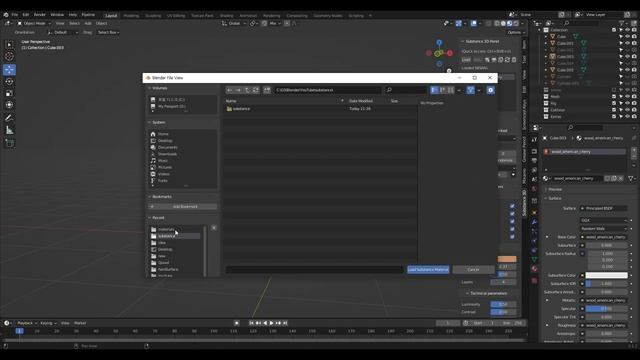640x360 pixels.
Task: Click Load Substance Material button
Action: tap(428, 269)
